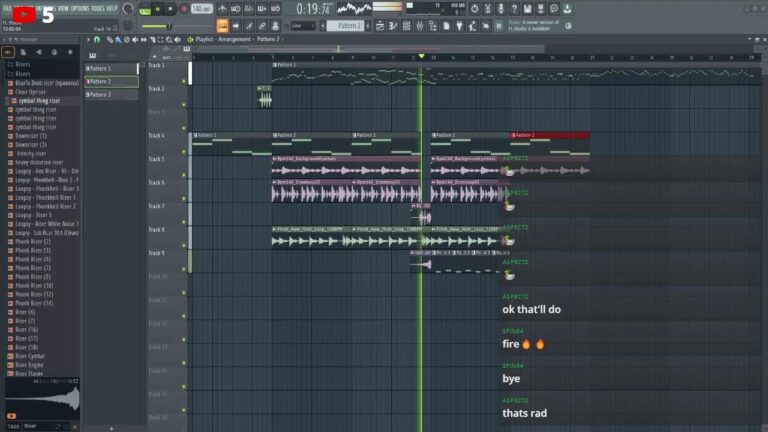This screenshot has width=768, height=432.
Task: Mute Track 2 using its green dot
Action: point(184,105)
